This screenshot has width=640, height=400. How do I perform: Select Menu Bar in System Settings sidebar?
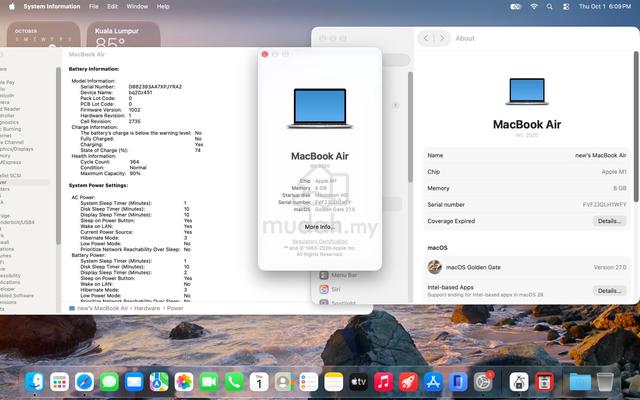pos(339,275)
